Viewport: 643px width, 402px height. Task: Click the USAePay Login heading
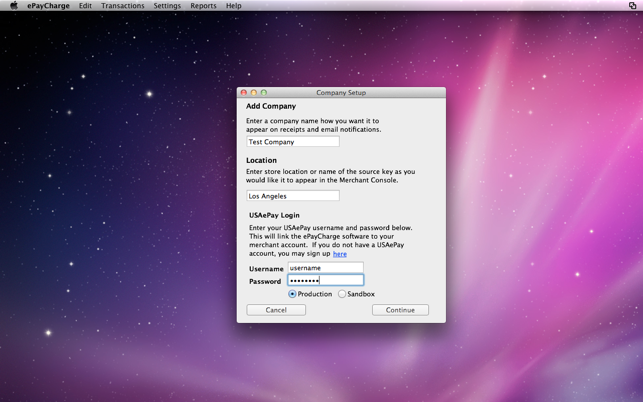[274, 215]
